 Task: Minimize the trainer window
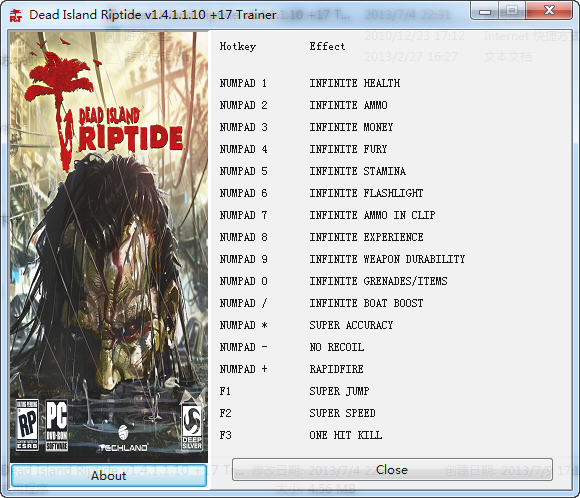[485, 11]
